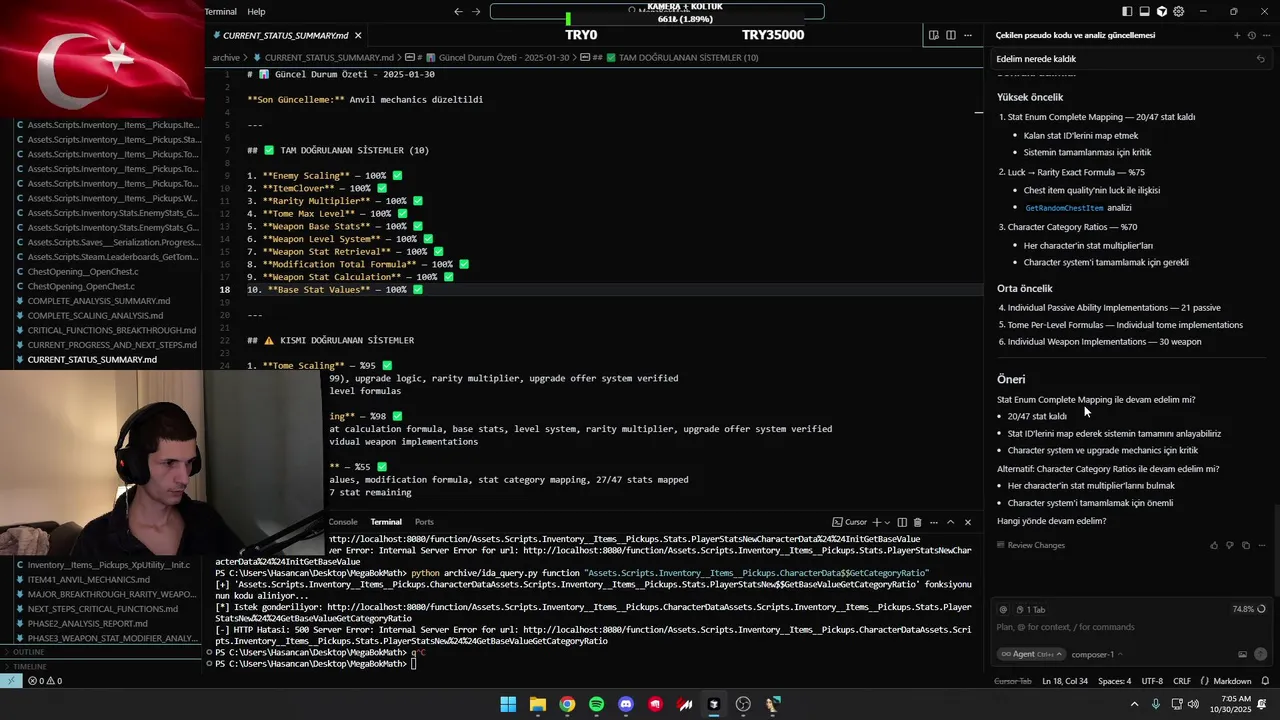Screen dimensions: 1280x720
Task: Open the composer-1 model dropdown
Action: coord(1097,654)
